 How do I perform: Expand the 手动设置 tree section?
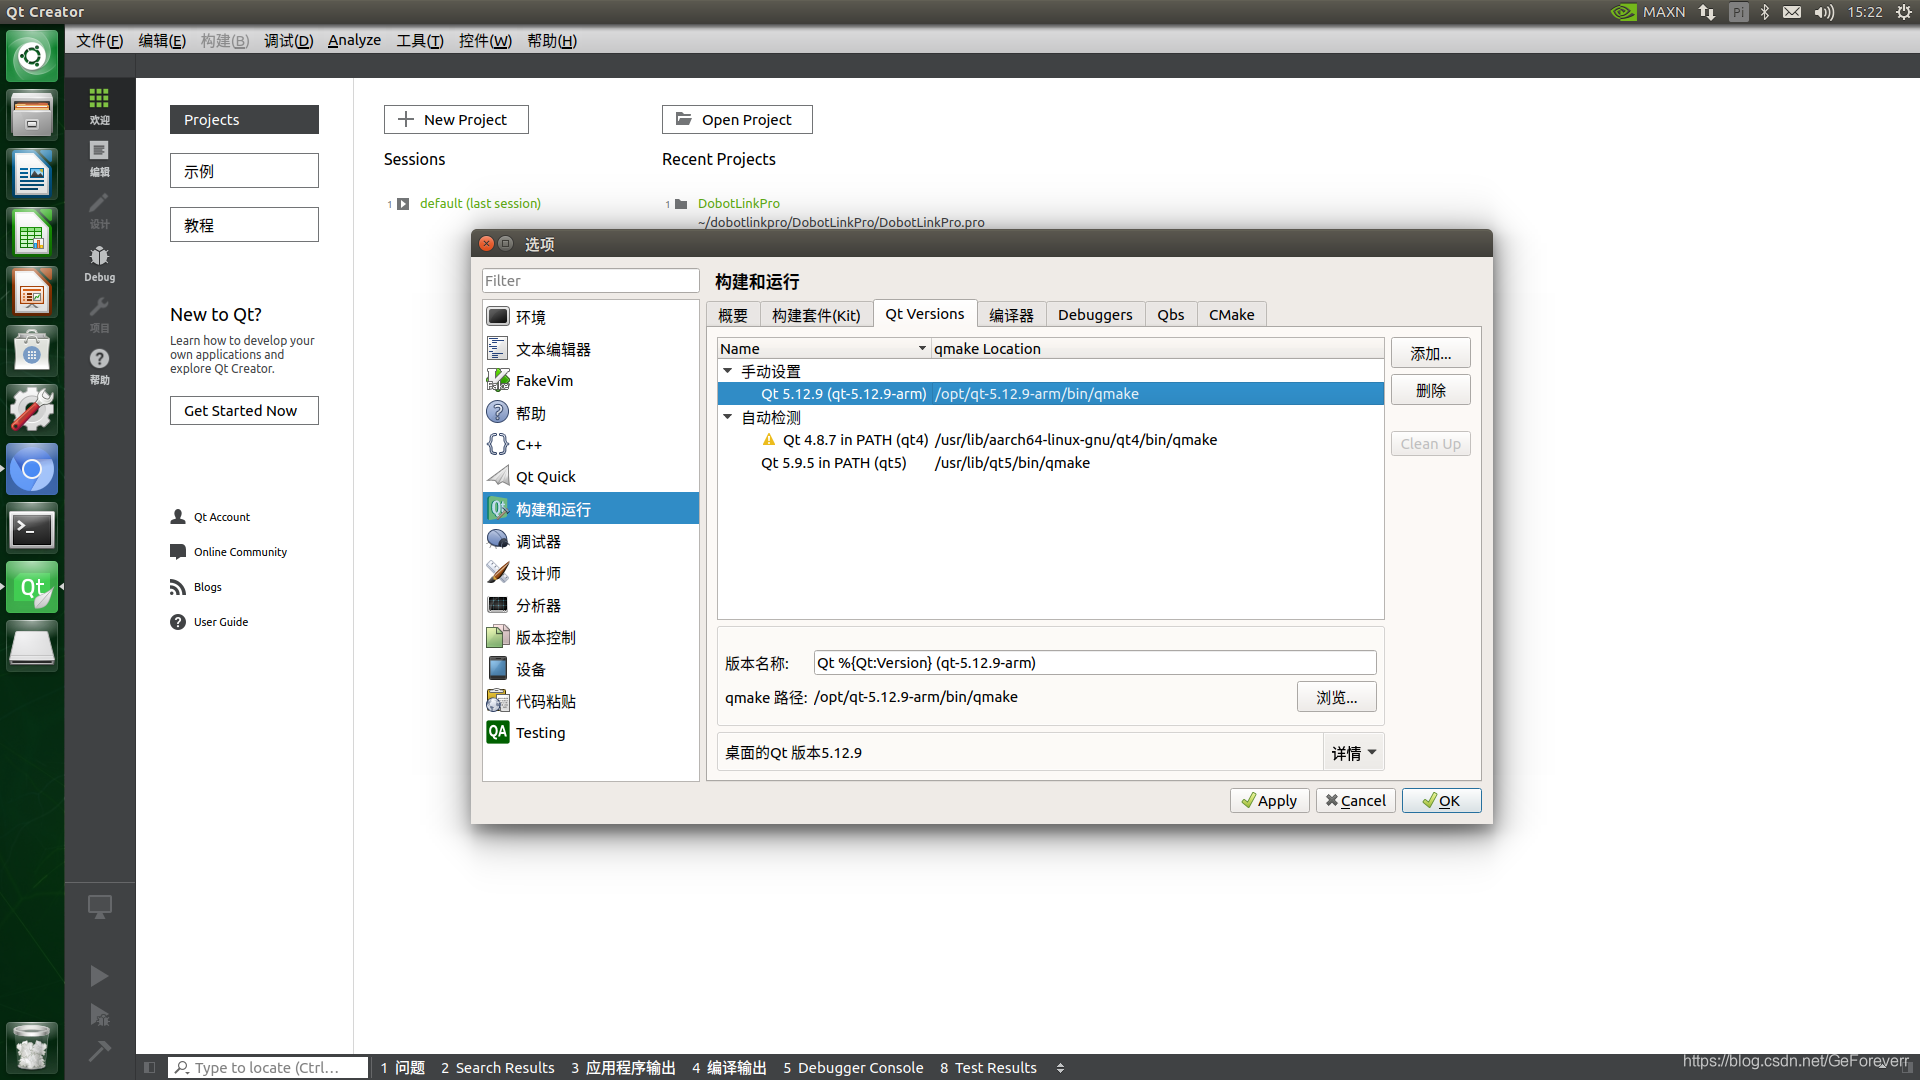click(x=728, y=371)
